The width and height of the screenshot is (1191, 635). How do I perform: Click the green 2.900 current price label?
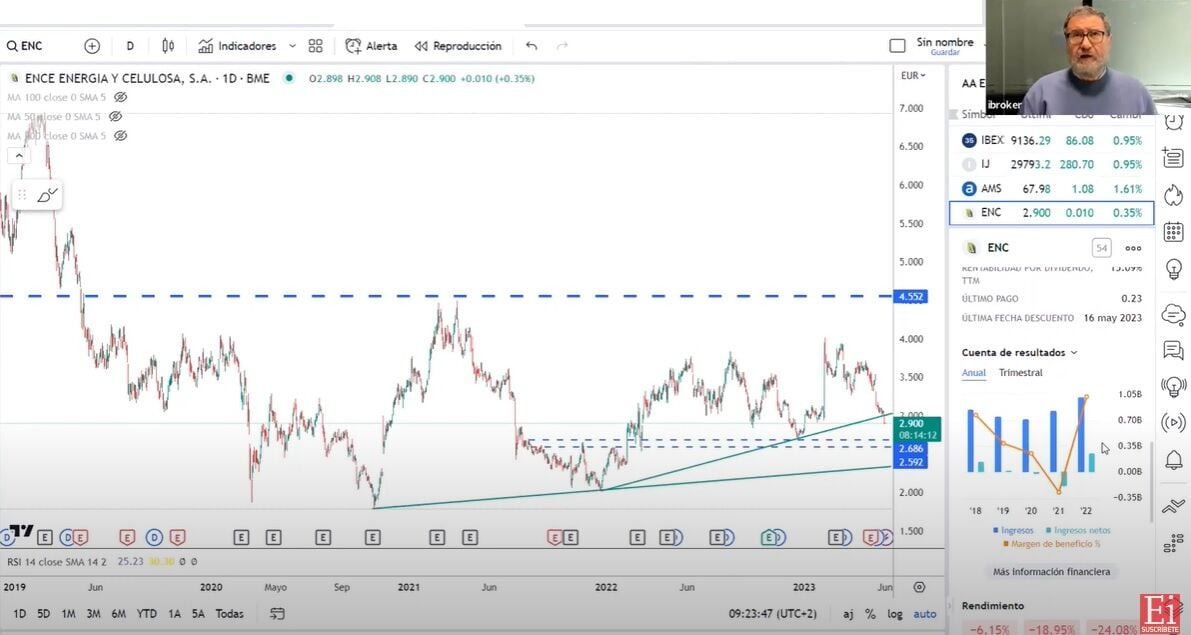click(918, 429)
